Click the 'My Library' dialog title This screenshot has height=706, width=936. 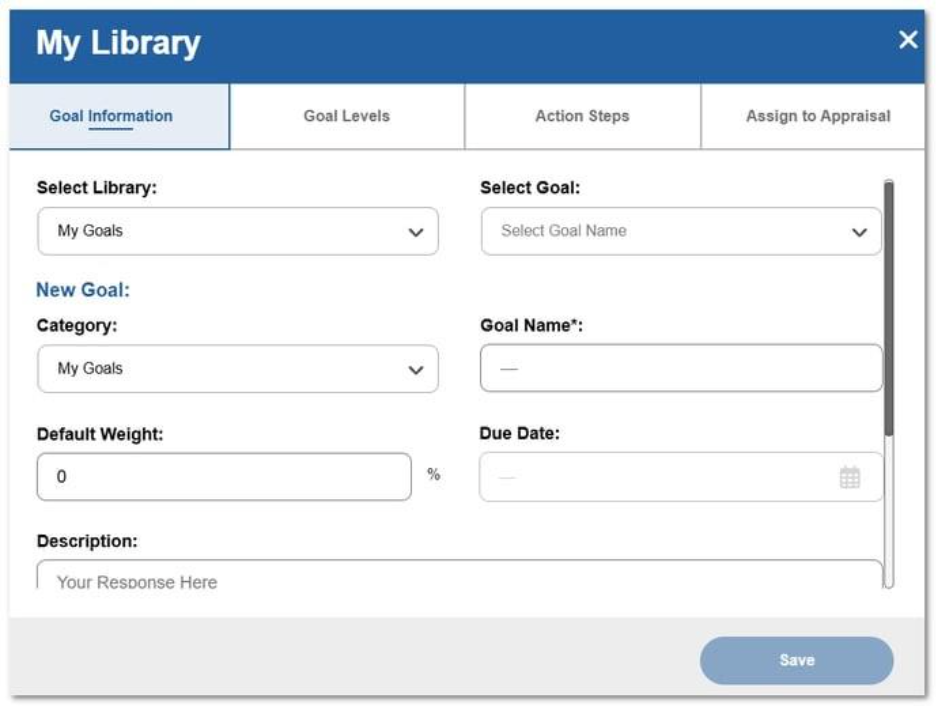pos(118,43)
